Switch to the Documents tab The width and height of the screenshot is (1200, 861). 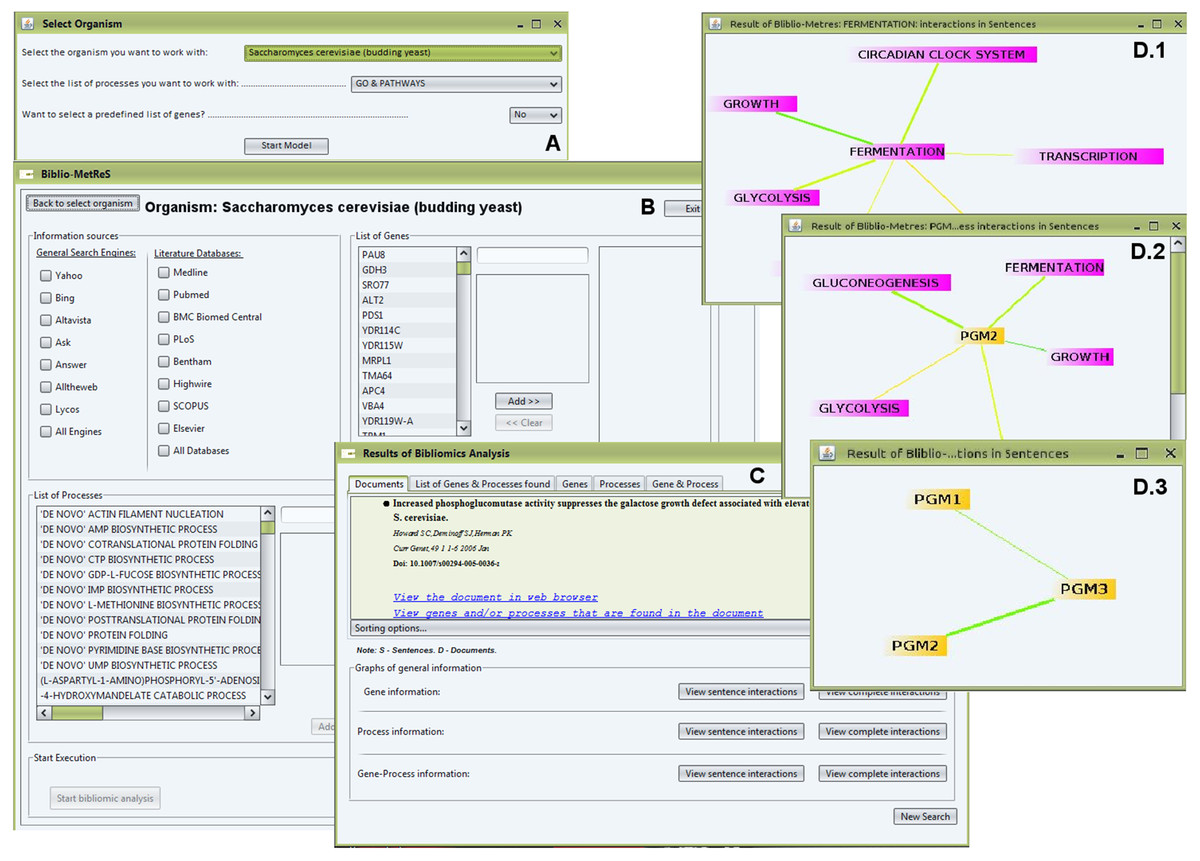tap(379, 484)
